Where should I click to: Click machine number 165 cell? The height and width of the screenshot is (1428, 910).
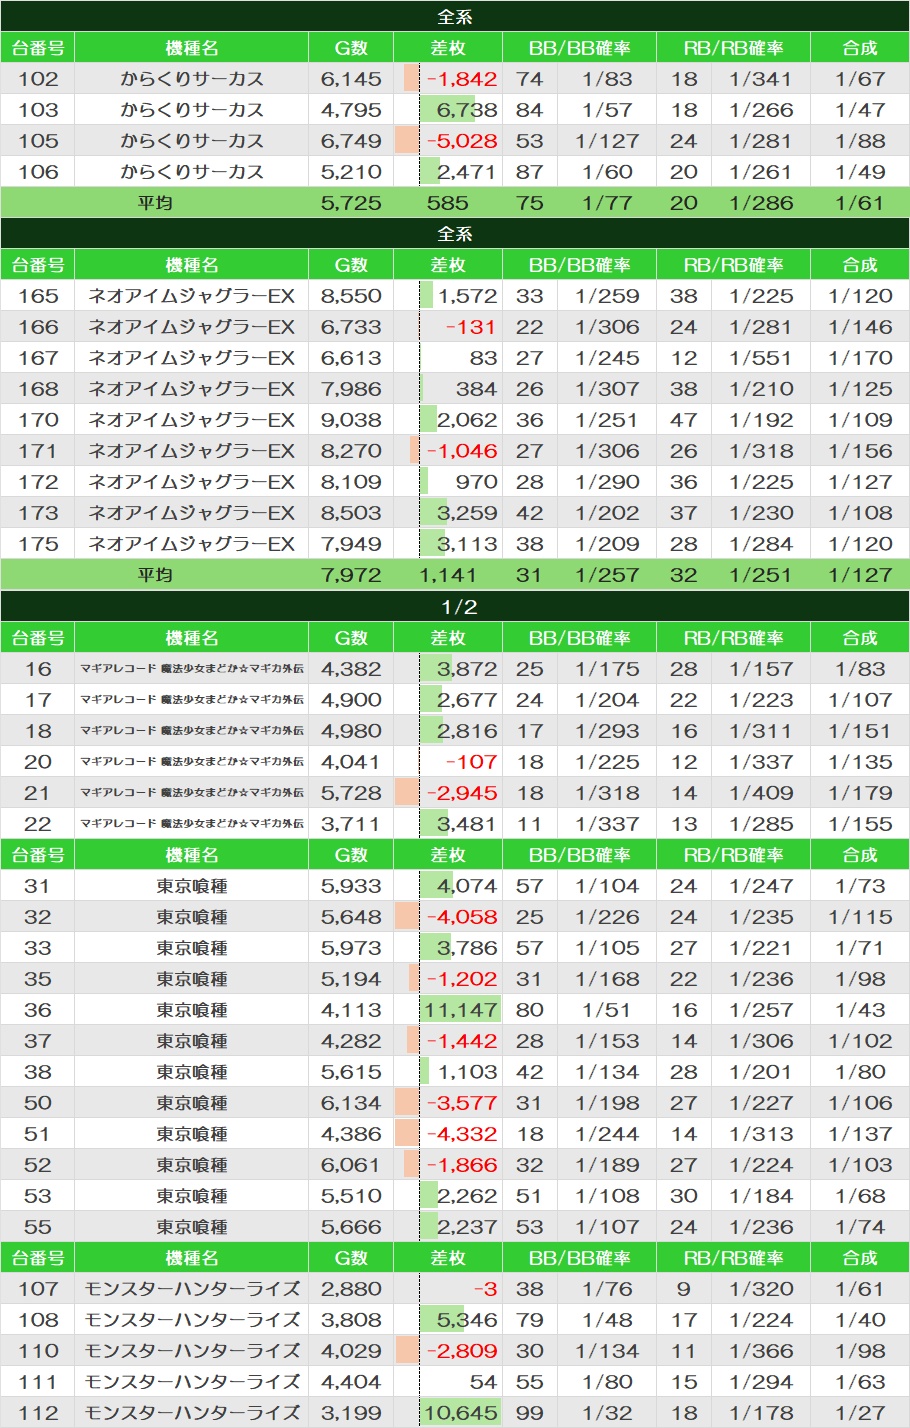point(38,296)
